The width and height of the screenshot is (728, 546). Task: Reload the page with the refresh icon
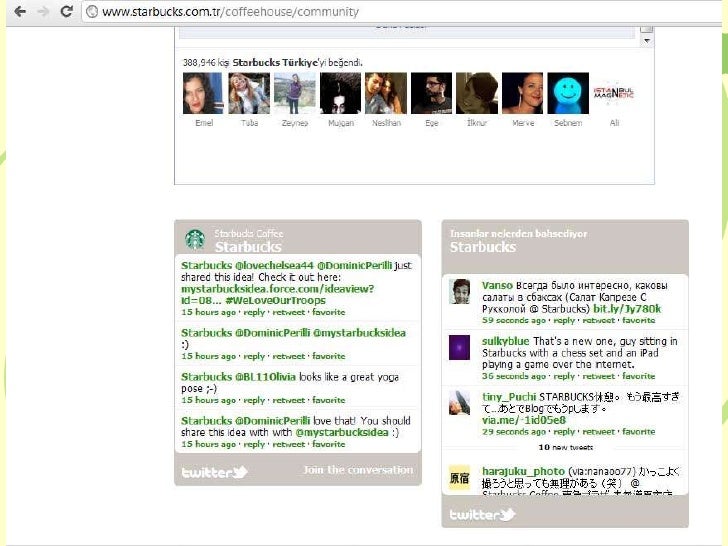66,12
